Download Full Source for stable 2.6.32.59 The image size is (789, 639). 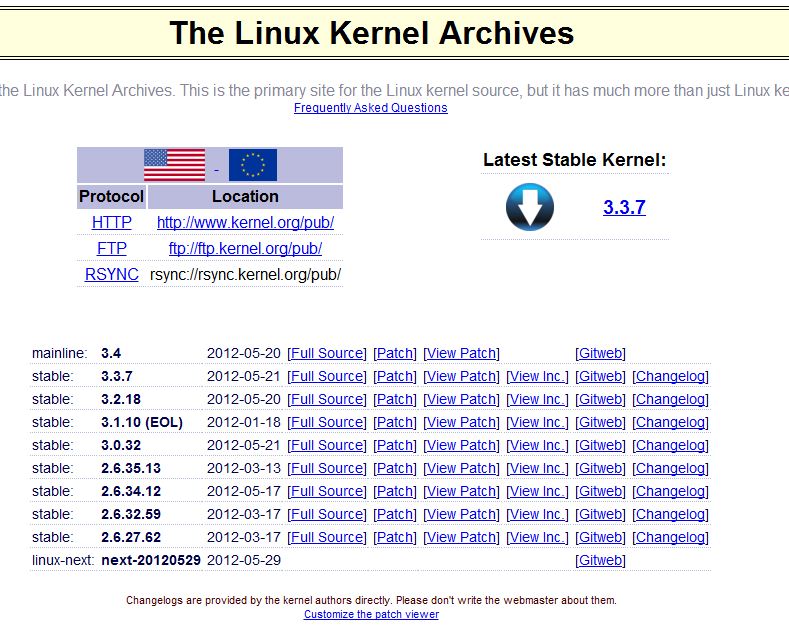point(327,514)
